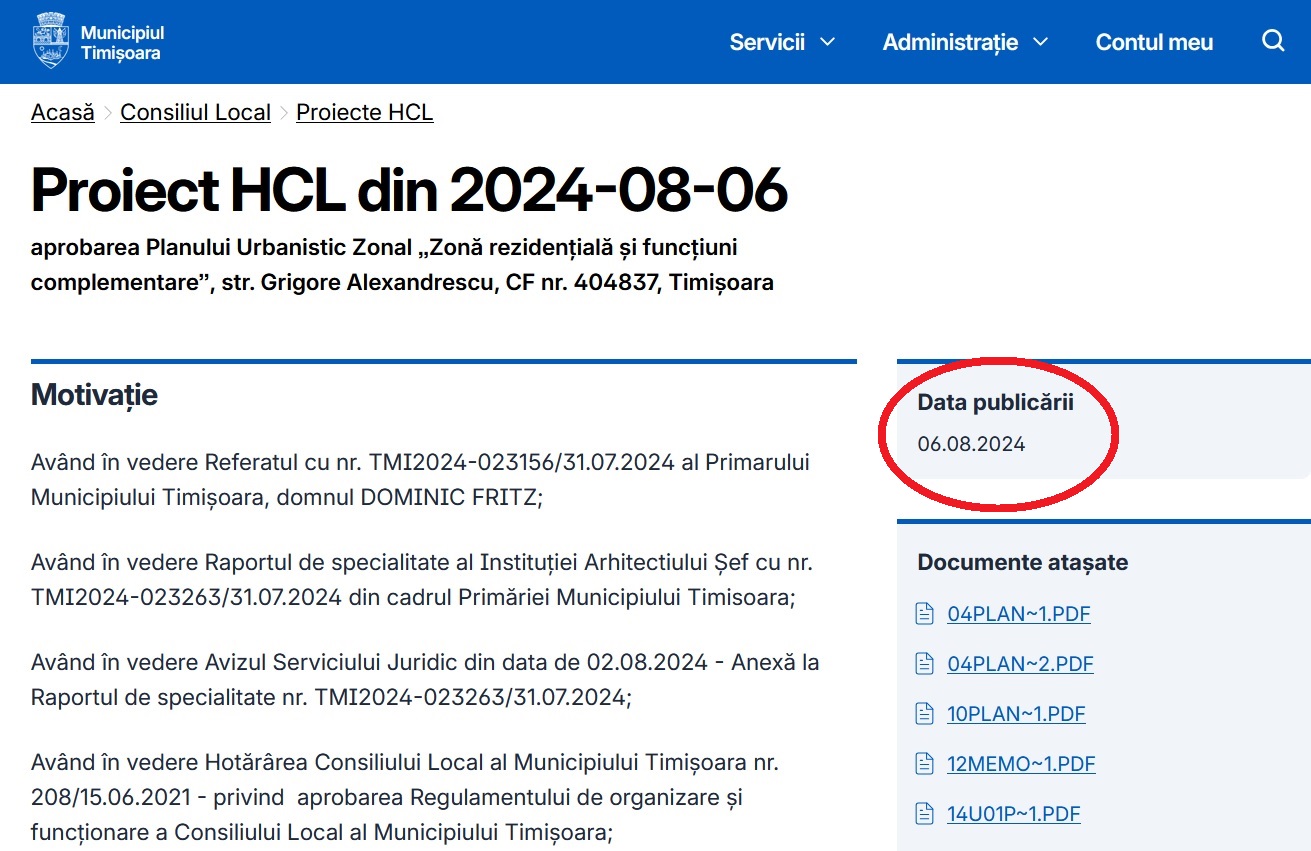
Task: Navigate to Consiliul Local breadcrumb
Action: click(x=196, y=112)
